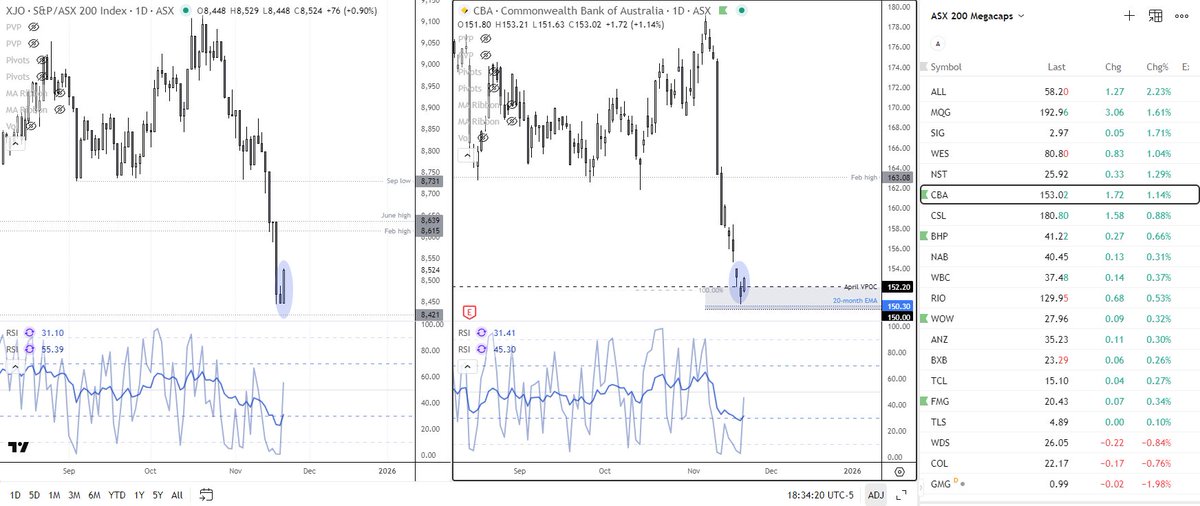
Task: Click RSI 45.30 indicator icon on CBA chart
Action: coord(484,350)
